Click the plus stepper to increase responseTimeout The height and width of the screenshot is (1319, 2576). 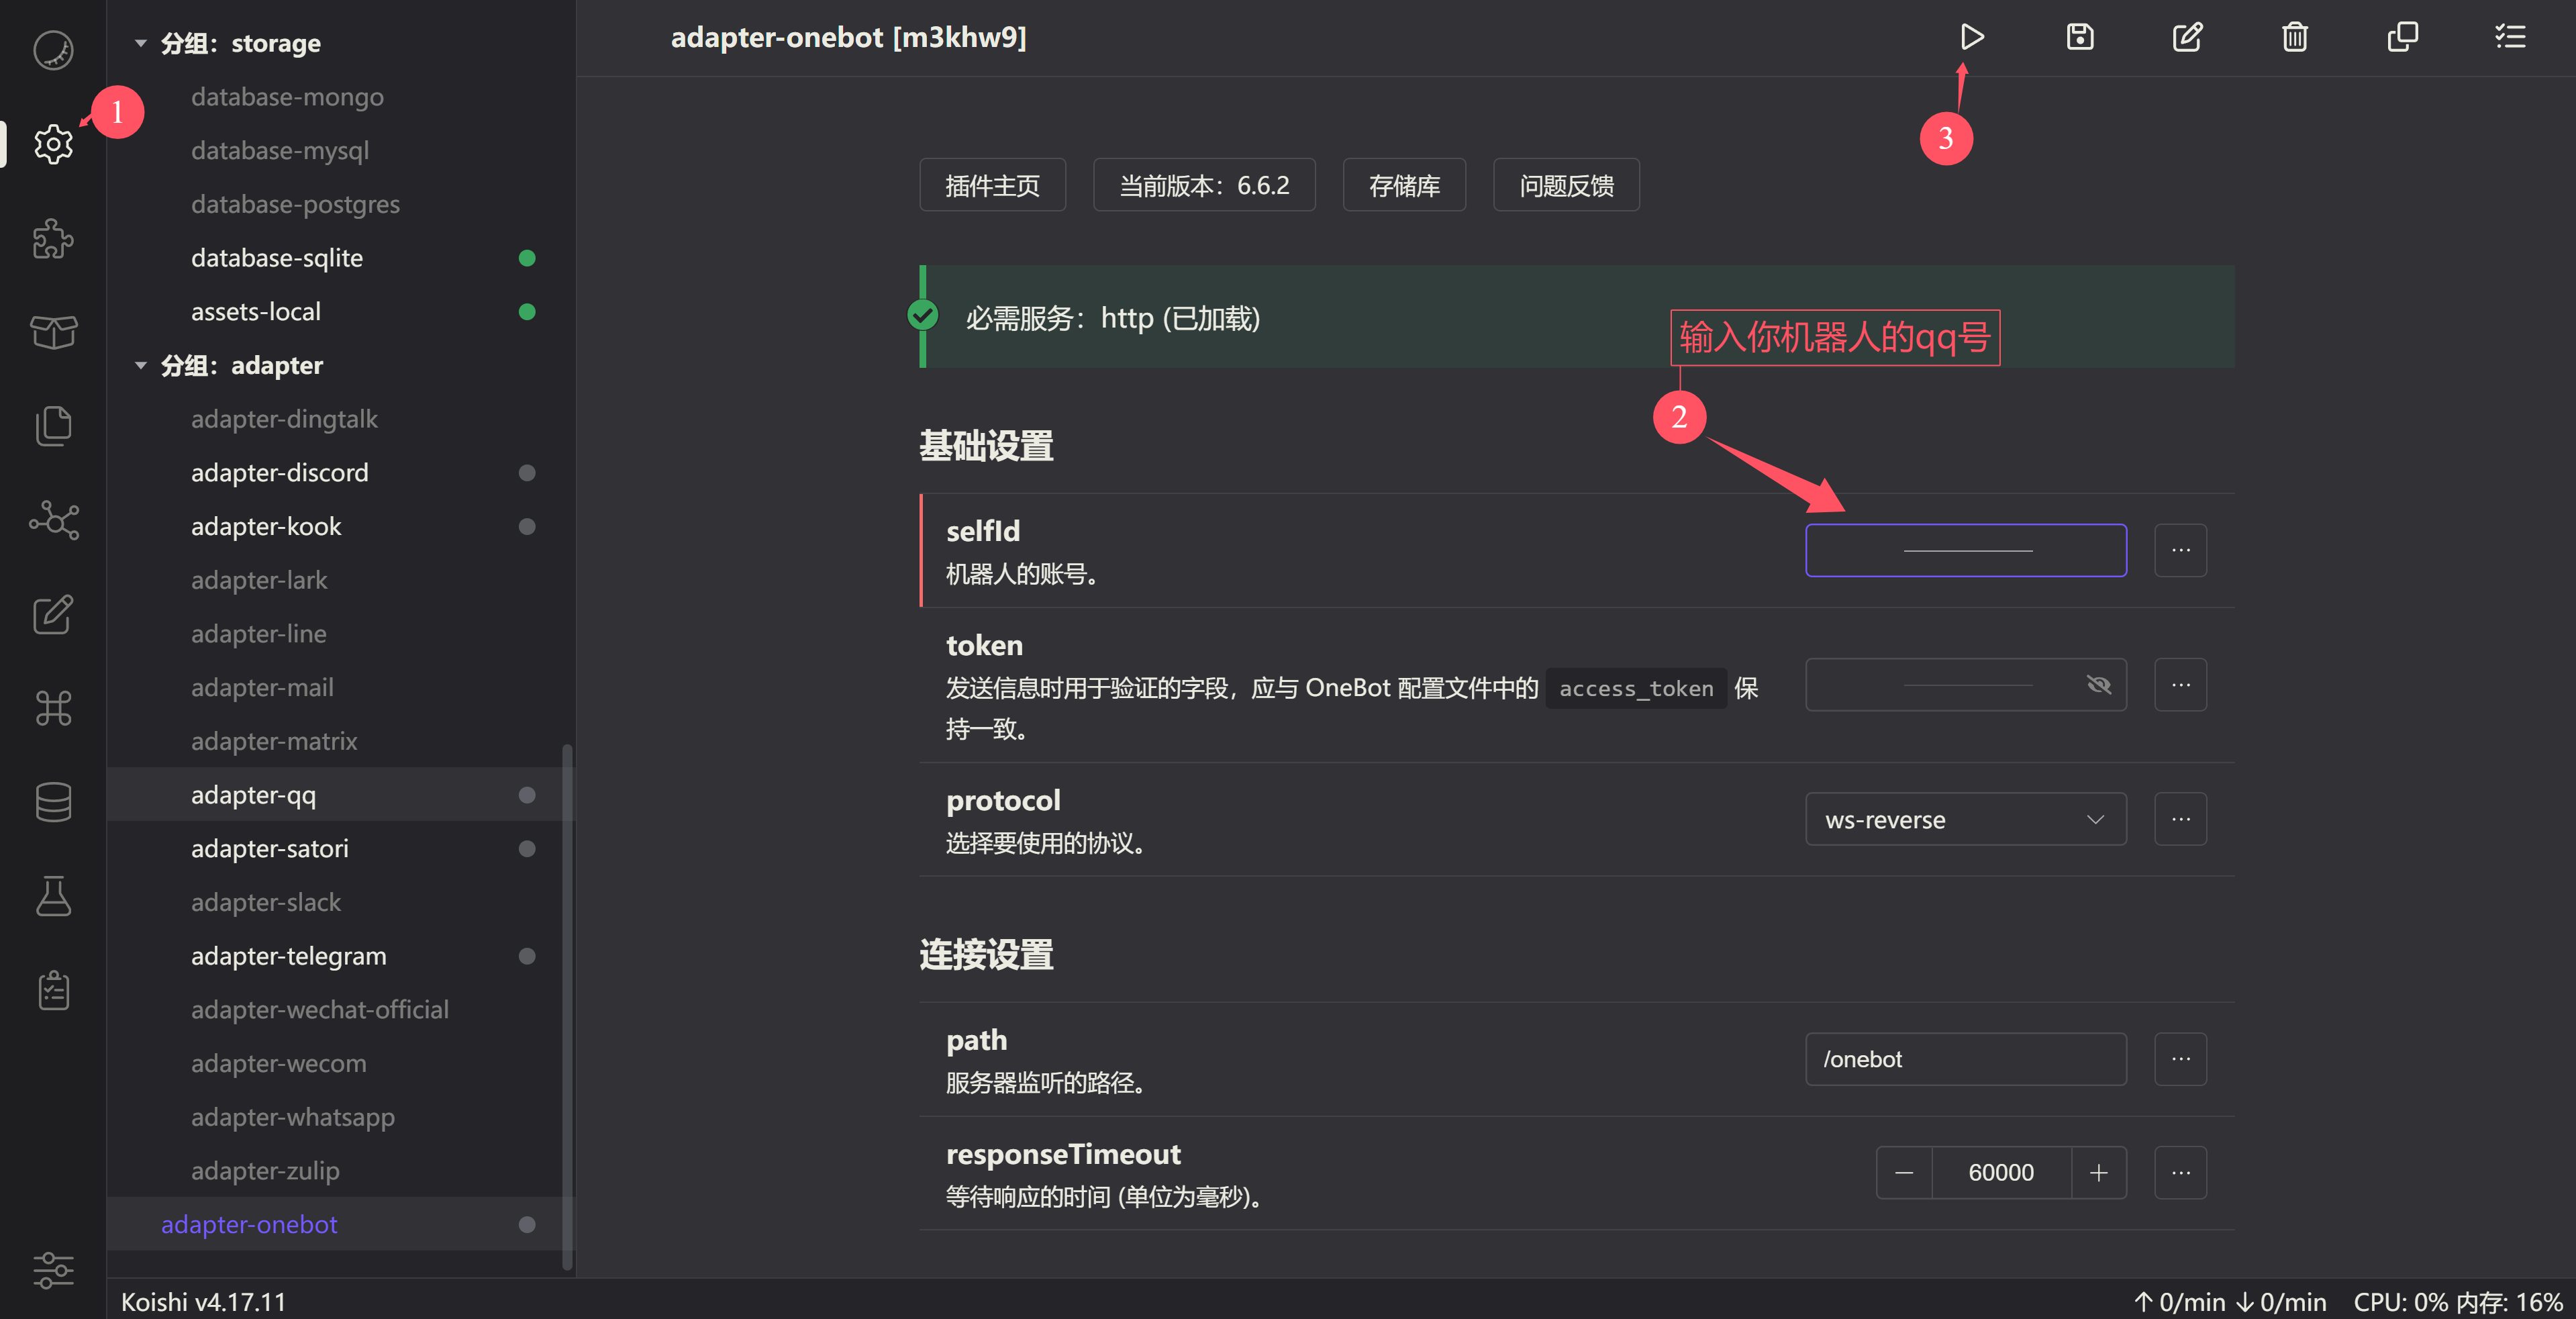pyautogui.click(x=2099, y=1172)
